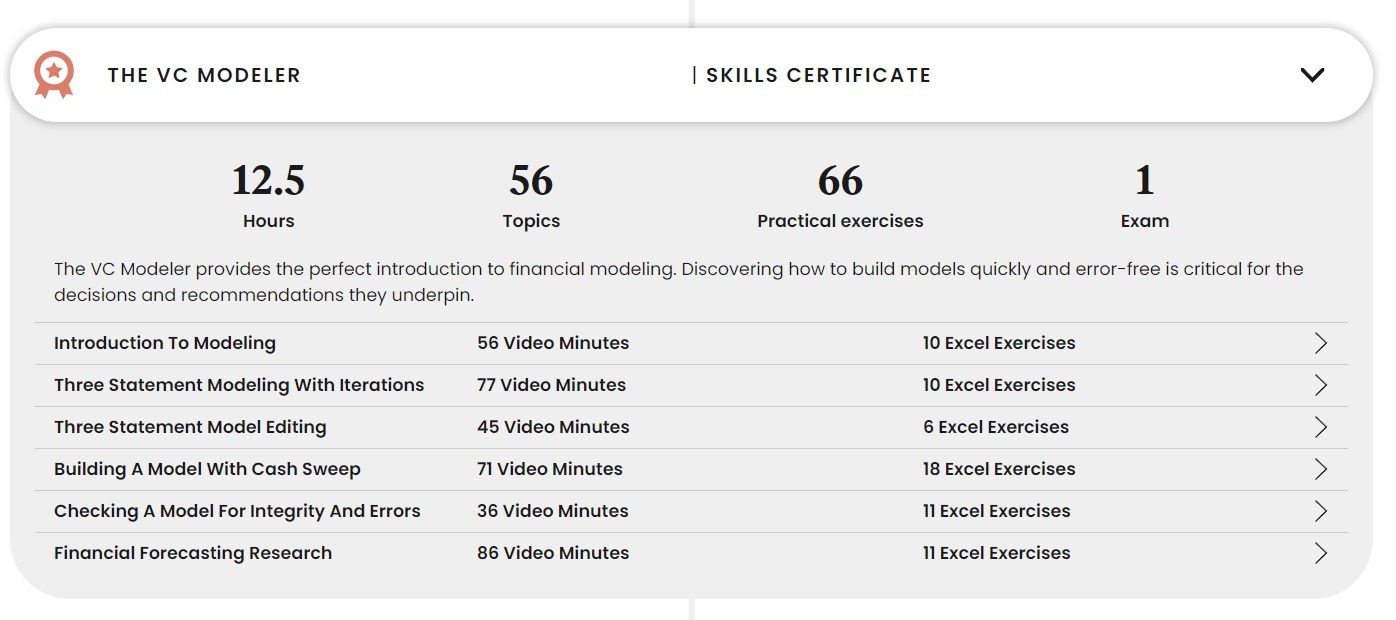
Task: Click arrow for Three Statement Model Editing
Action: [x=1321, y=427]
